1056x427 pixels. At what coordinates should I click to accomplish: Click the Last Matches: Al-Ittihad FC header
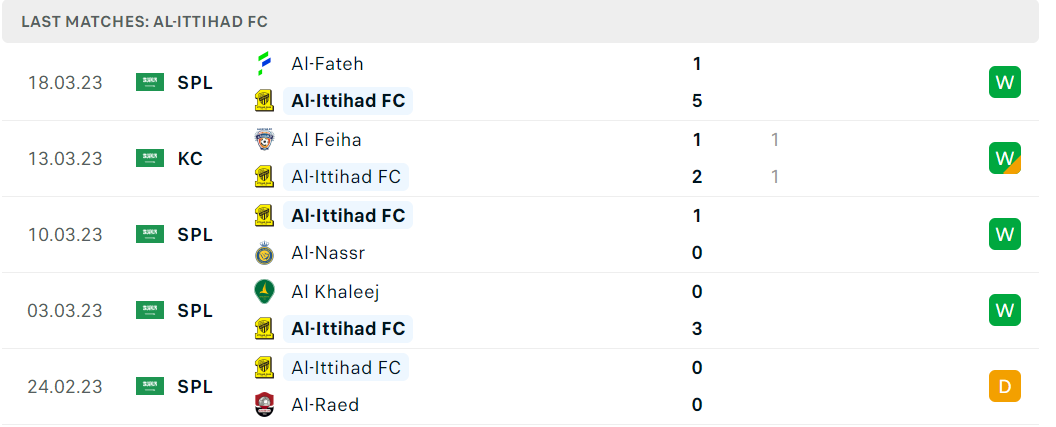point(144,22)
